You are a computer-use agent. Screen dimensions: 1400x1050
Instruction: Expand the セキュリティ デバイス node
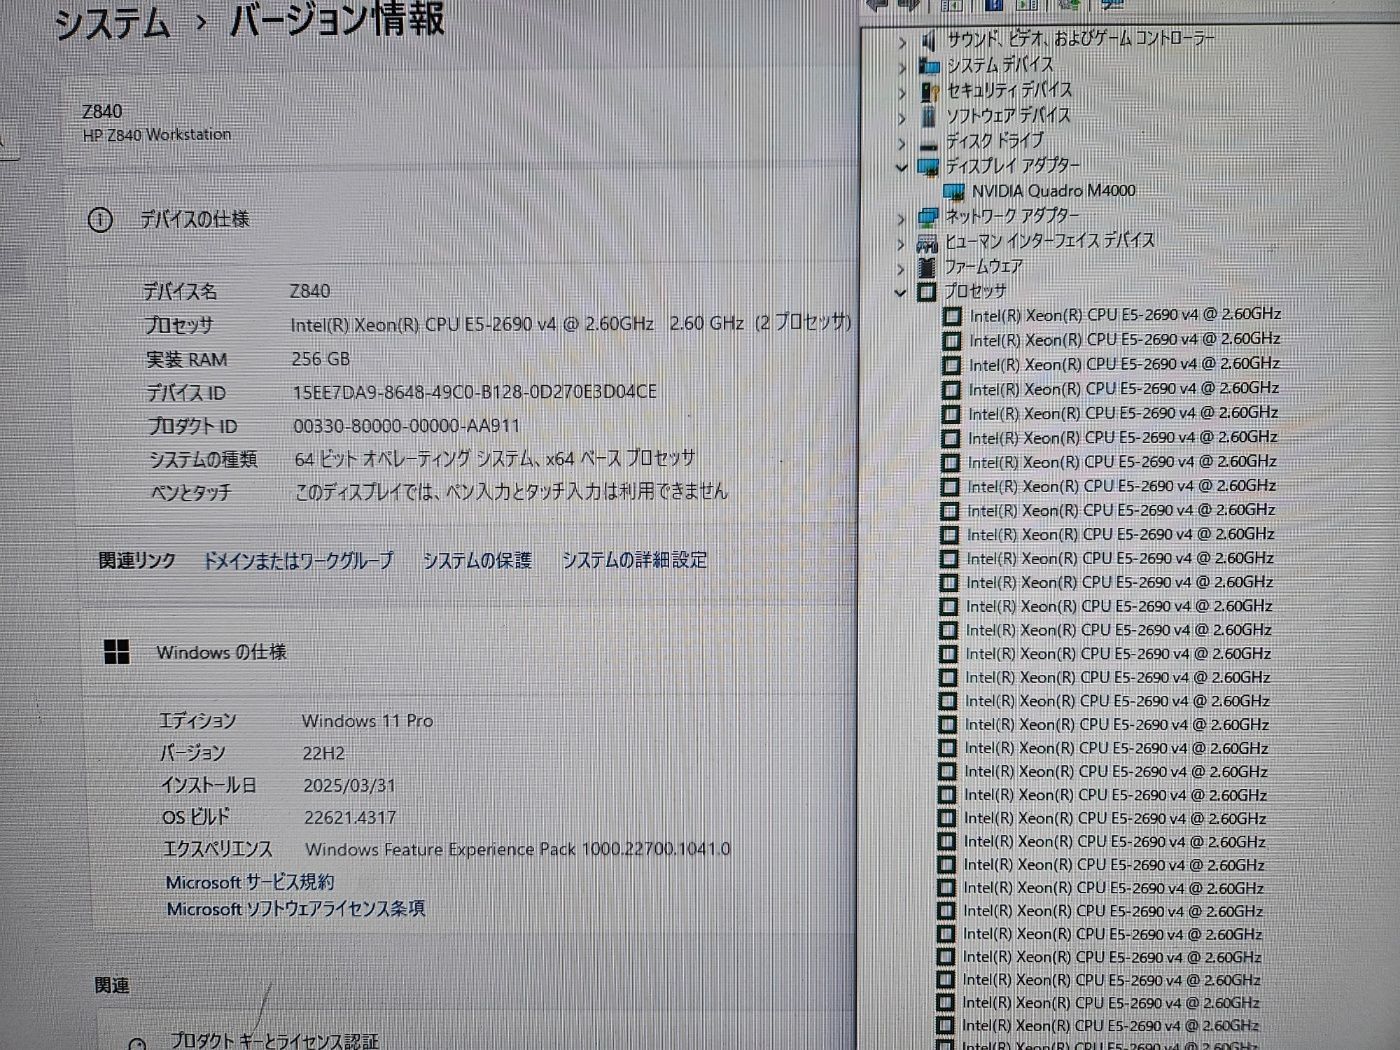[902, 93]
